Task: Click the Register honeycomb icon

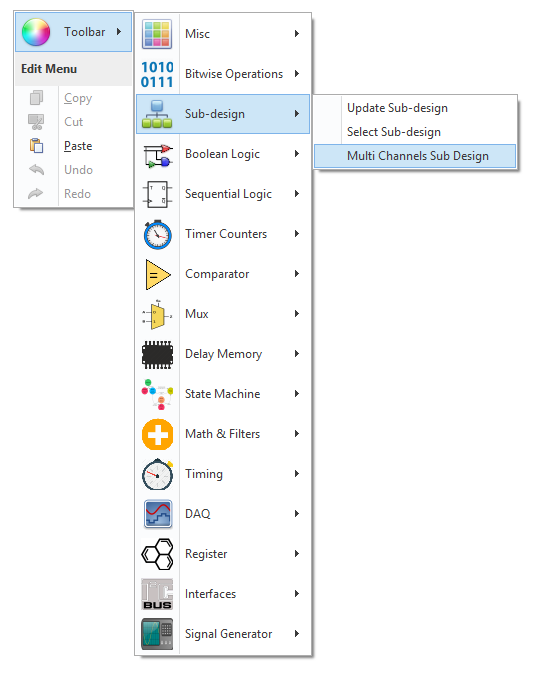Action: coord(158,554)
